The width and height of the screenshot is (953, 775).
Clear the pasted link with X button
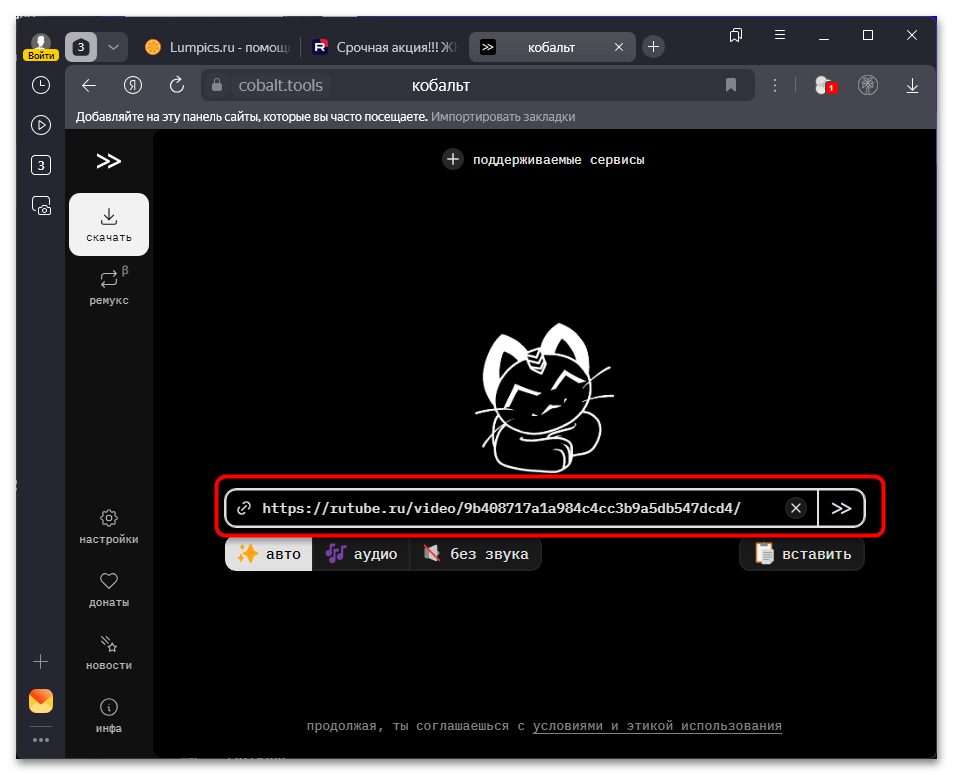pos(796,508)
